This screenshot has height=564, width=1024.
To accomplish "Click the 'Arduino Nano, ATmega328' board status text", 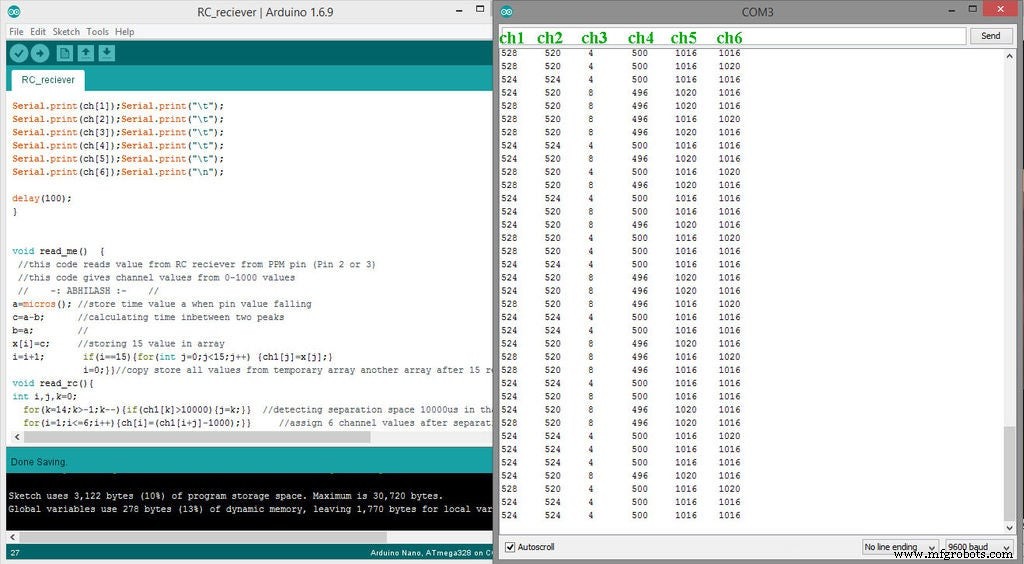I will tap(430, 553).
